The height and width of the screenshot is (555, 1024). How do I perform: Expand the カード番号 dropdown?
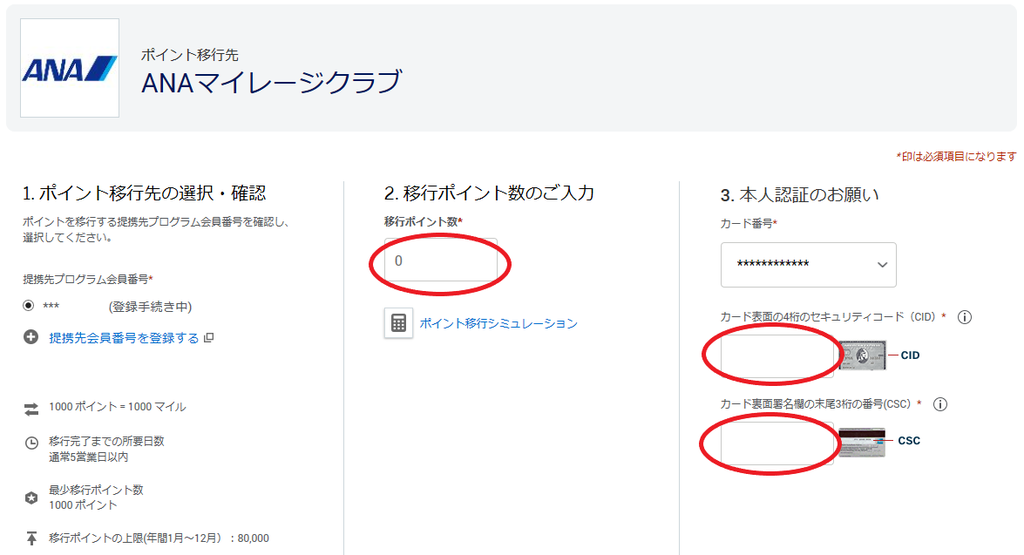click(x=808, y=264)
